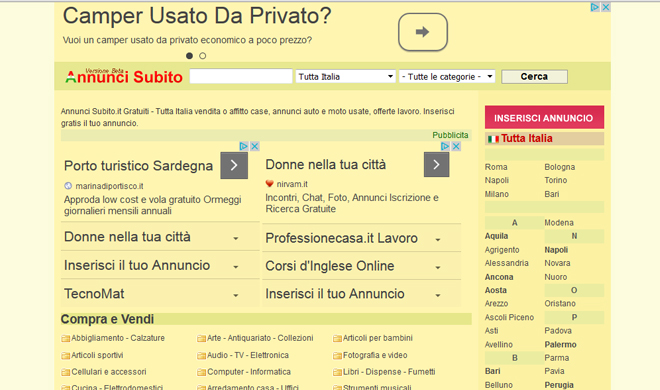Click the Cerca search button

pos(534,77)
